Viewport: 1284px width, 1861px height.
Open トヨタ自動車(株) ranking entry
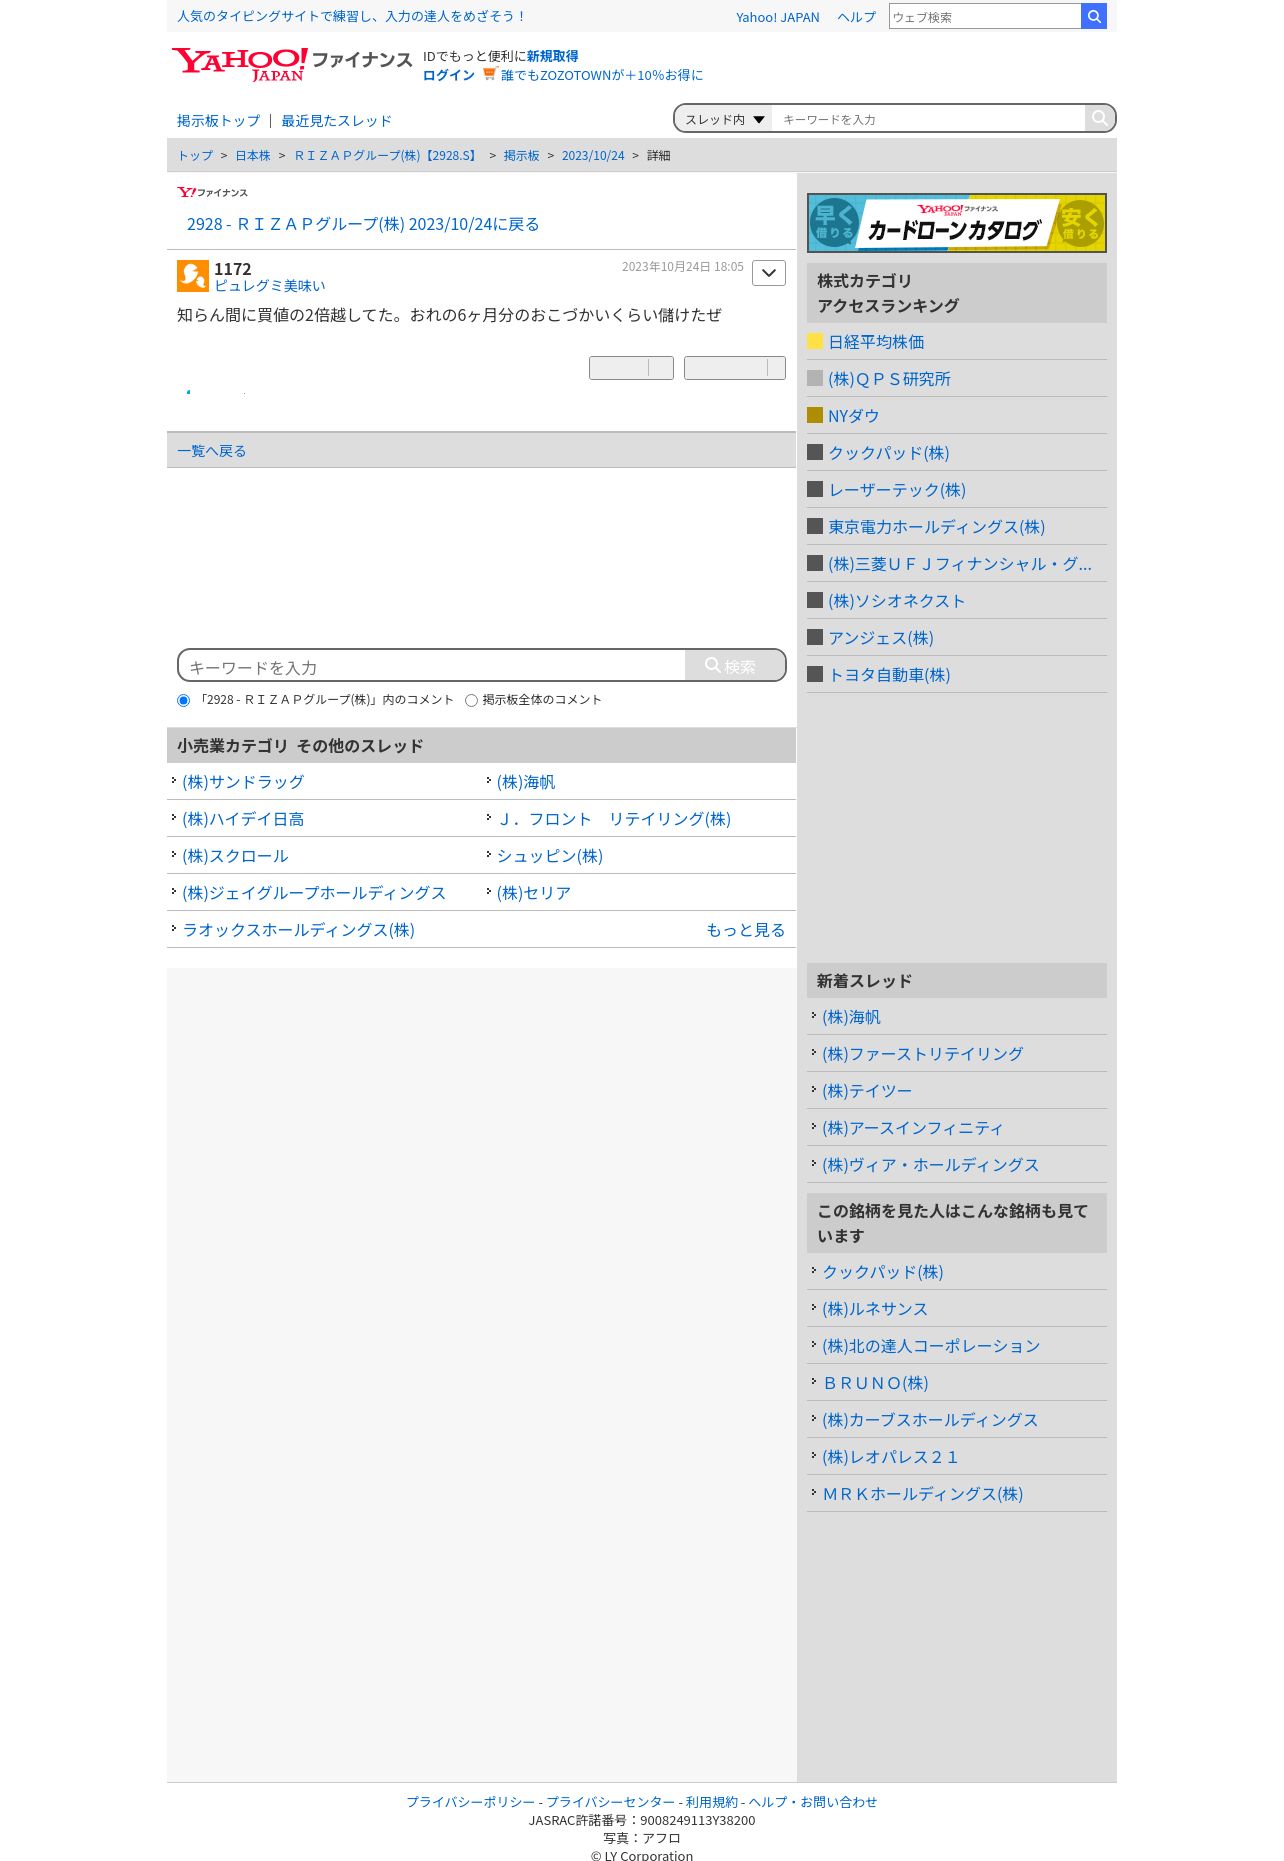(x=889, y=675)
